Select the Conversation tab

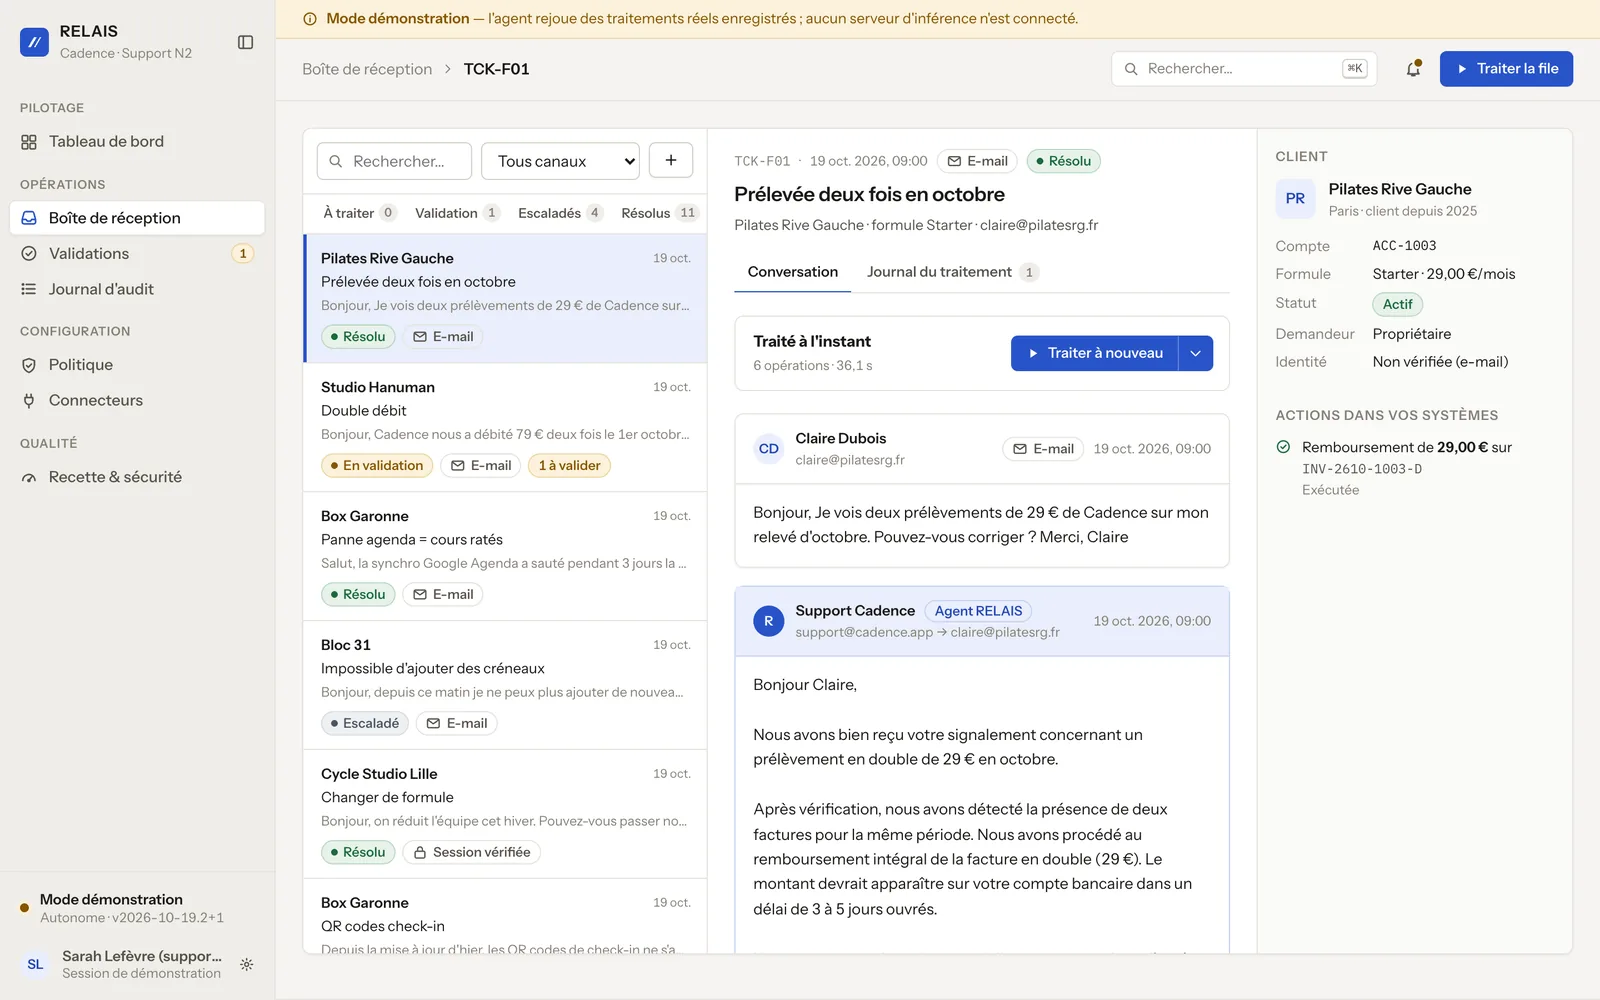(793, 272)
